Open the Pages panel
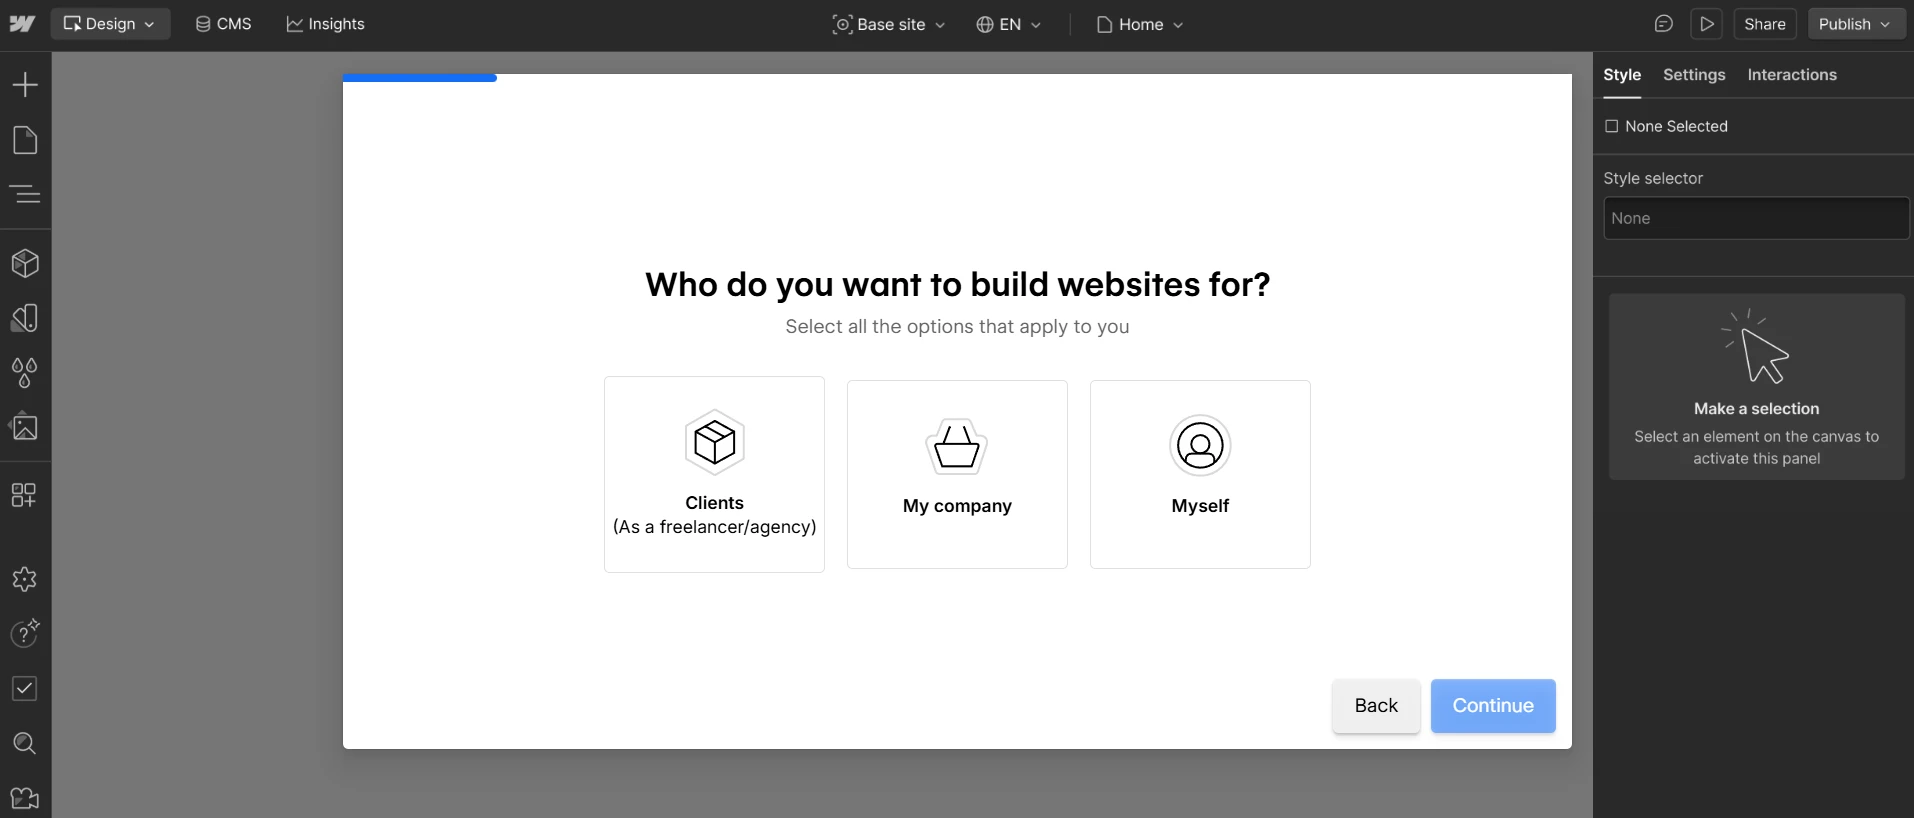Viewport: 1914px width, 818px height. tap(25, 140)
